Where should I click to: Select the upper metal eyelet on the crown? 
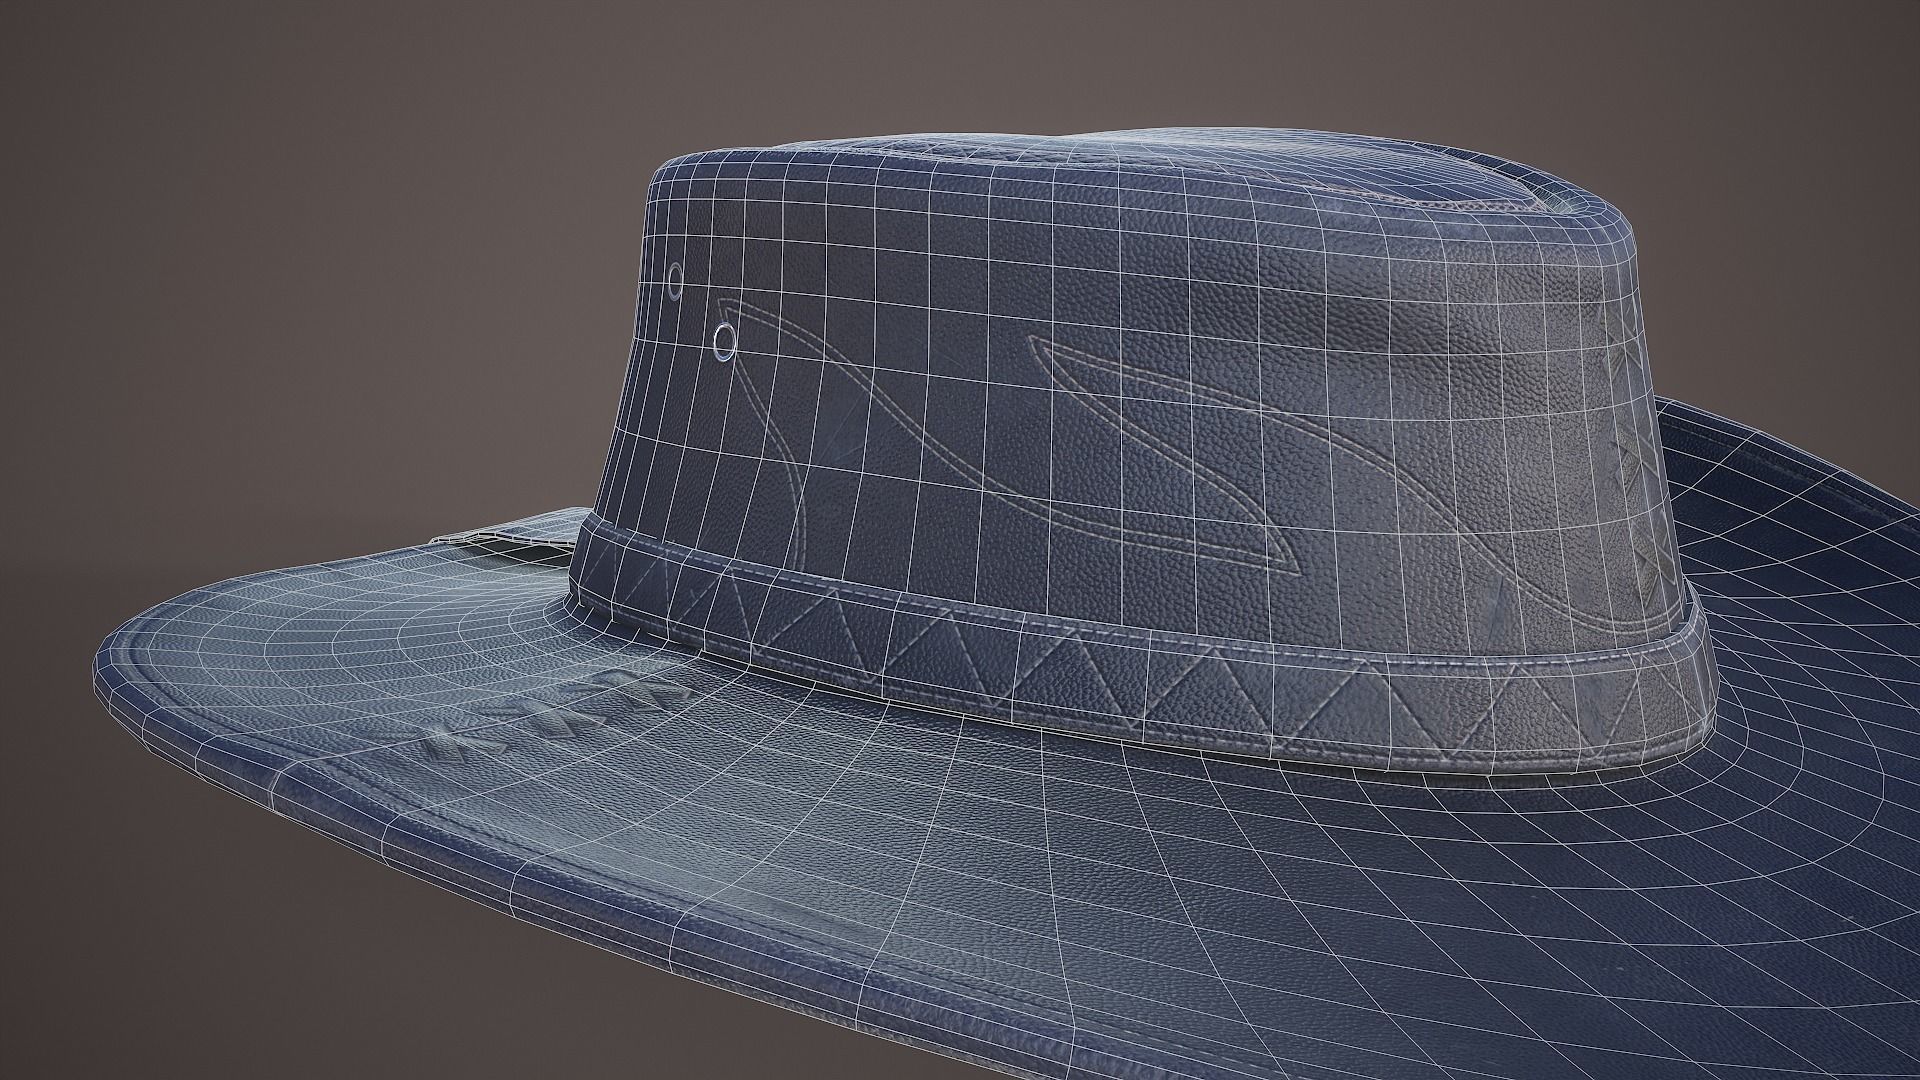tap(676, 280)
